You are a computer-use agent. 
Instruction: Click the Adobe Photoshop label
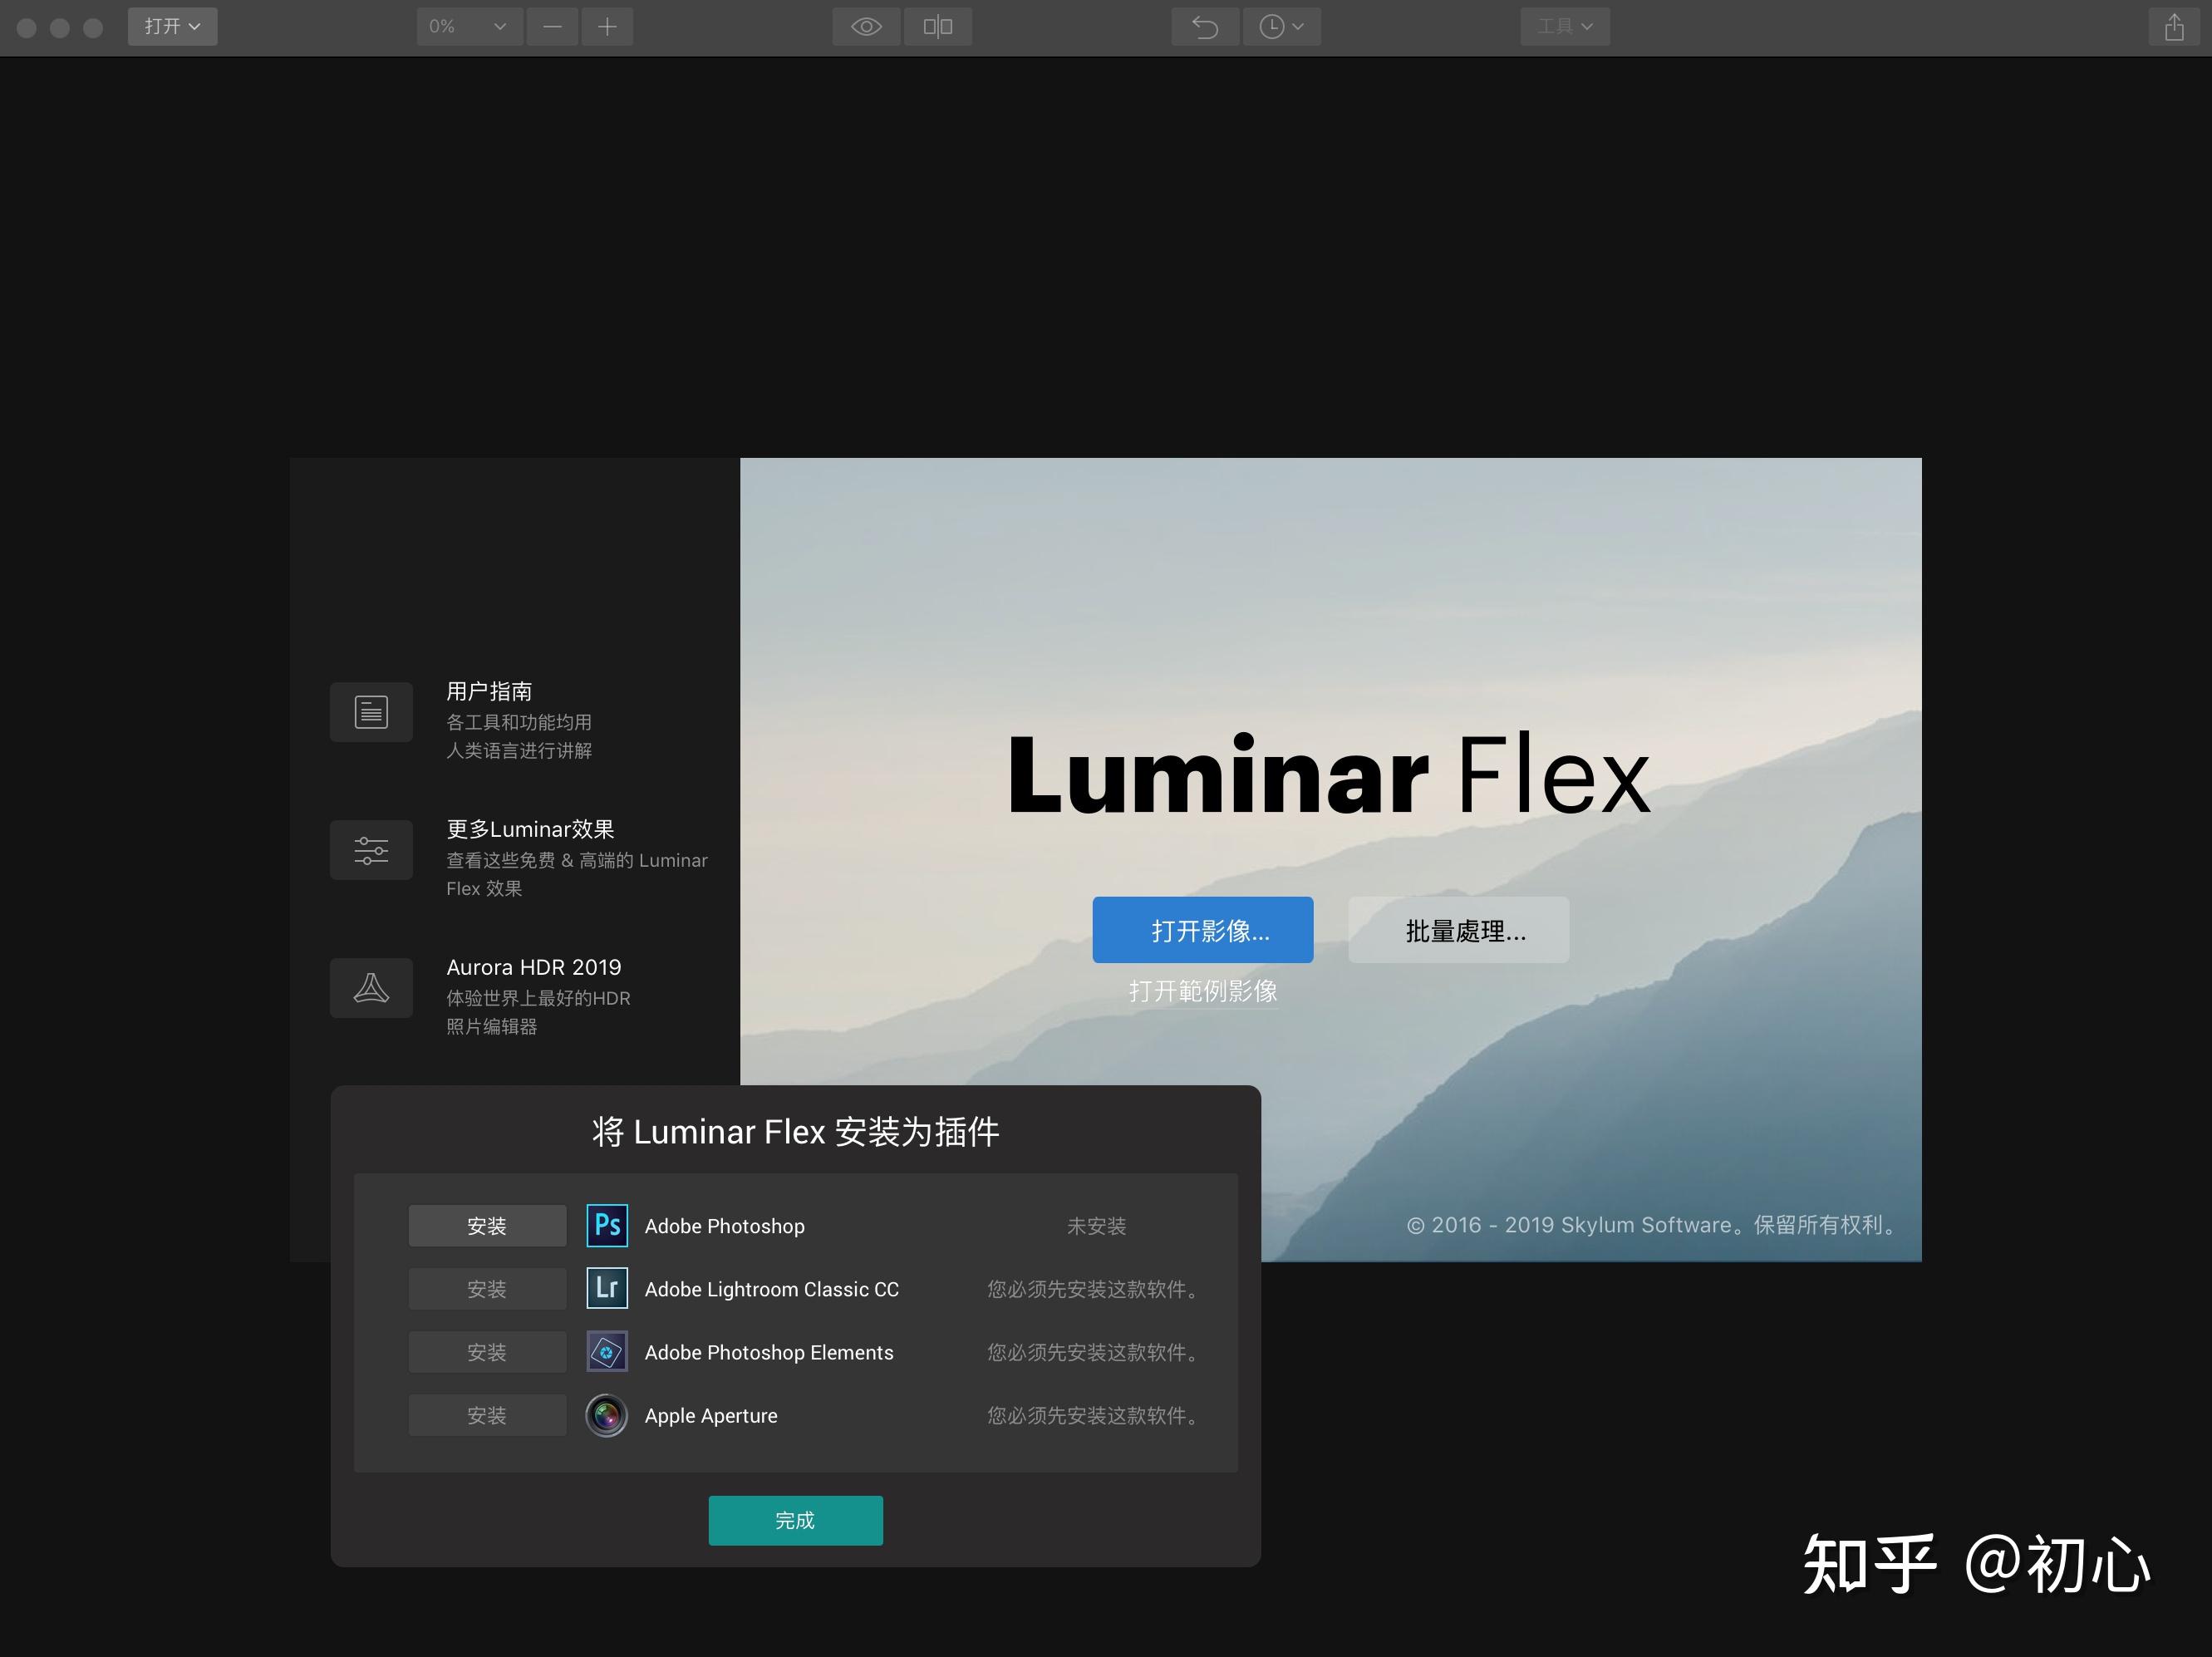click(724, 1226)
